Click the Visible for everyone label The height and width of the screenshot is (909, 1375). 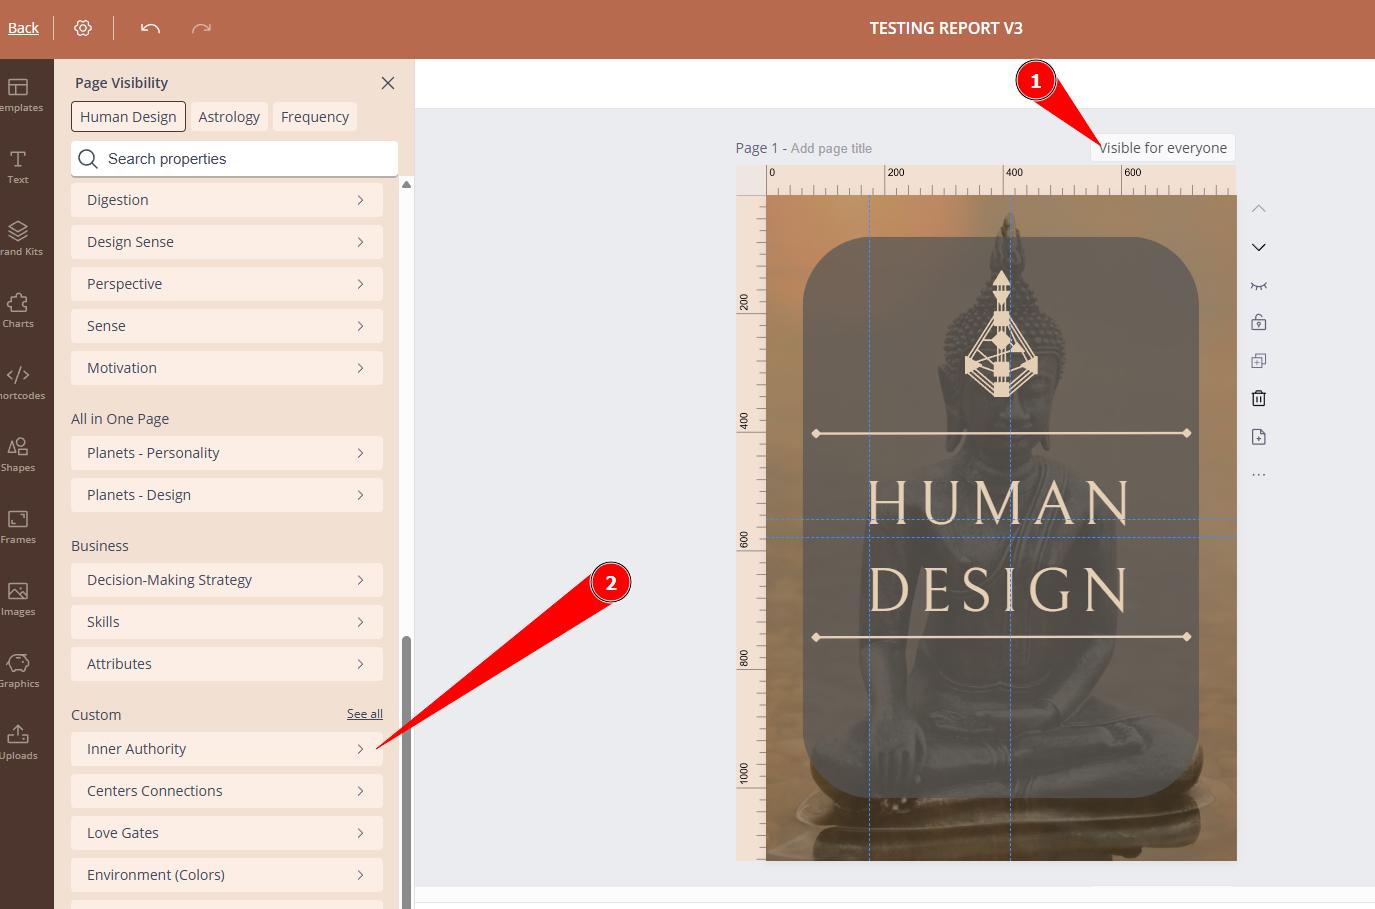pos(1163,148)
